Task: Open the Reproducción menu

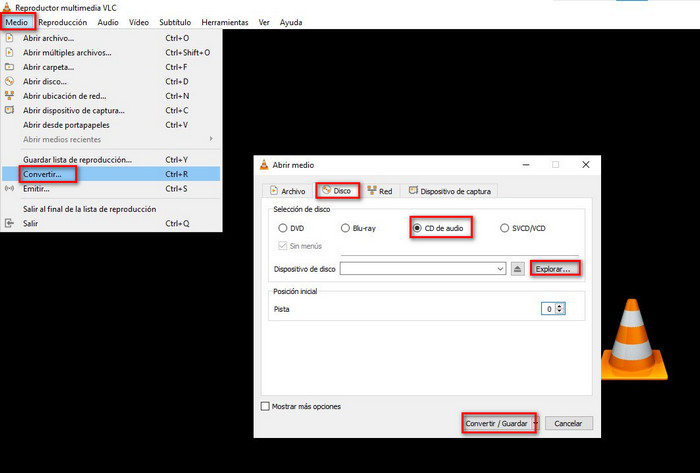Action: [62, 22]
